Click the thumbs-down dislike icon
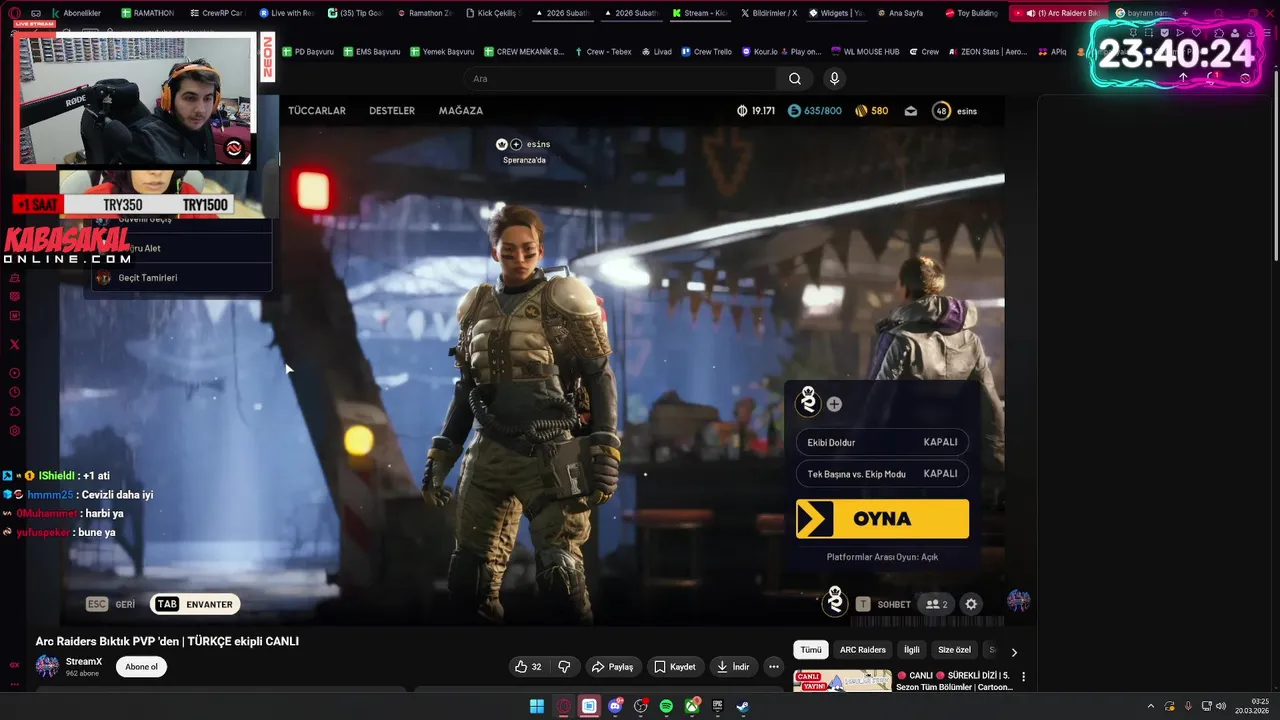Image resolution: width=1280 pixels, height=720 pixels. point(564,667)
